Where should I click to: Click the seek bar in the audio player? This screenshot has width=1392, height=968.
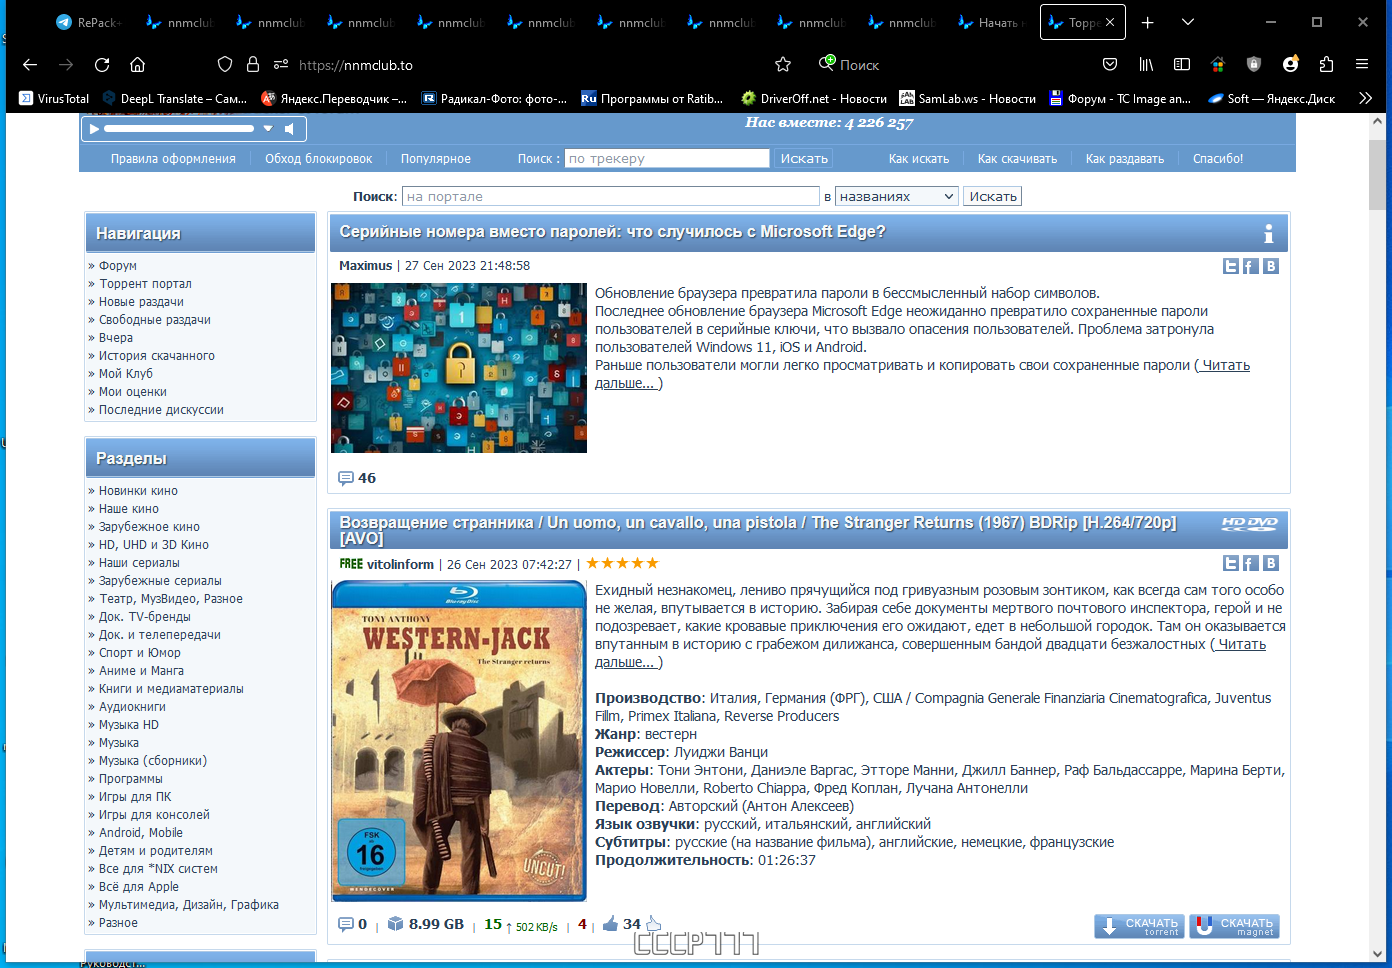pos(180,128)
